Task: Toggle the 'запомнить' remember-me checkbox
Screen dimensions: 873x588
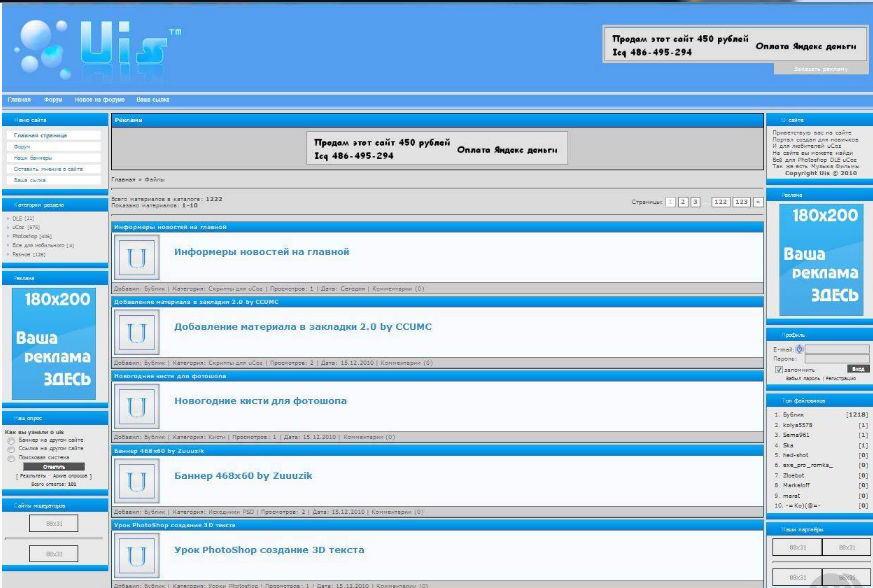Action: coord(779,369)
